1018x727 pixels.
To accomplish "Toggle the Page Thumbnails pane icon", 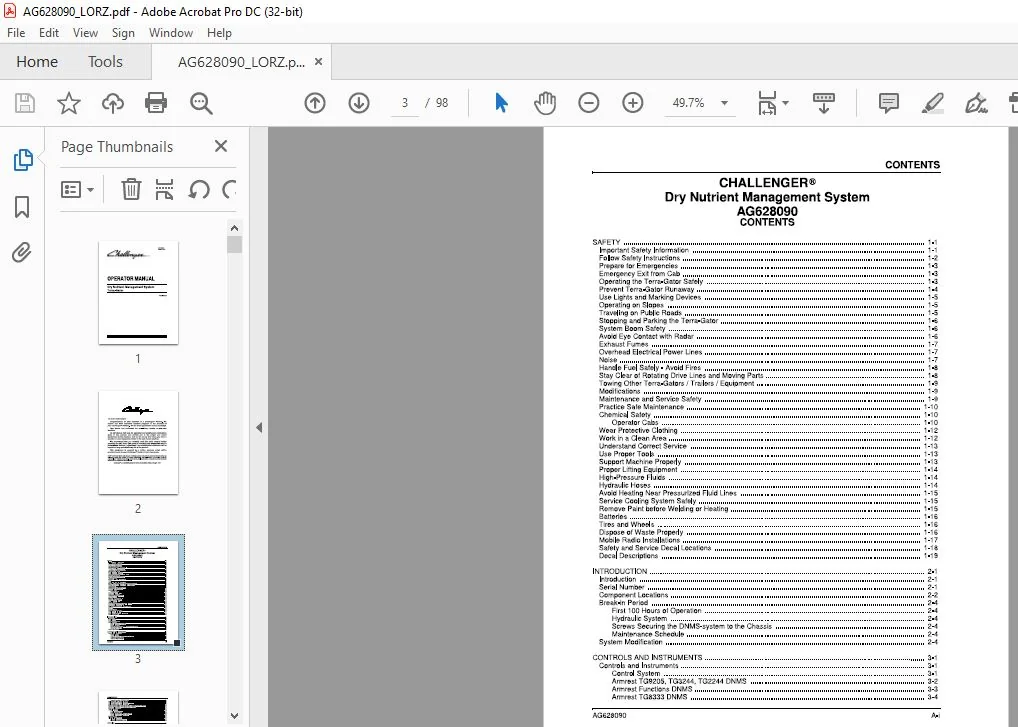I will pos(23,160).
